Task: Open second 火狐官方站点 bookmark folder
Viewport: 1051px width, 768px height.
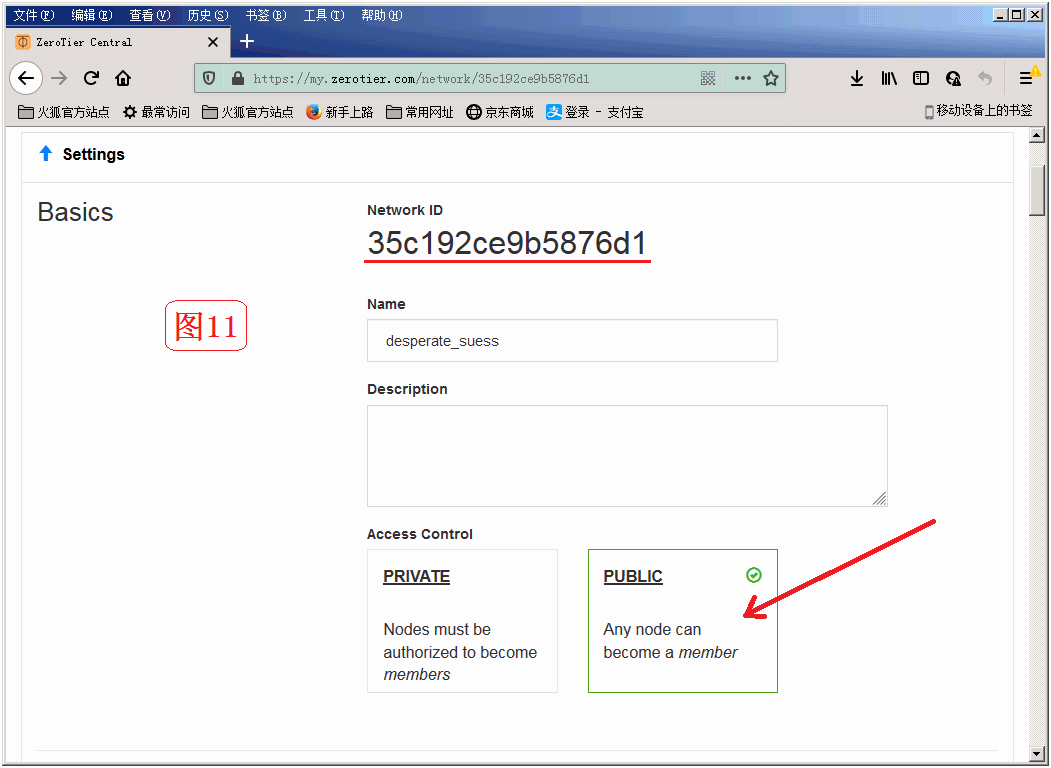Action: [x=248, y=112]
